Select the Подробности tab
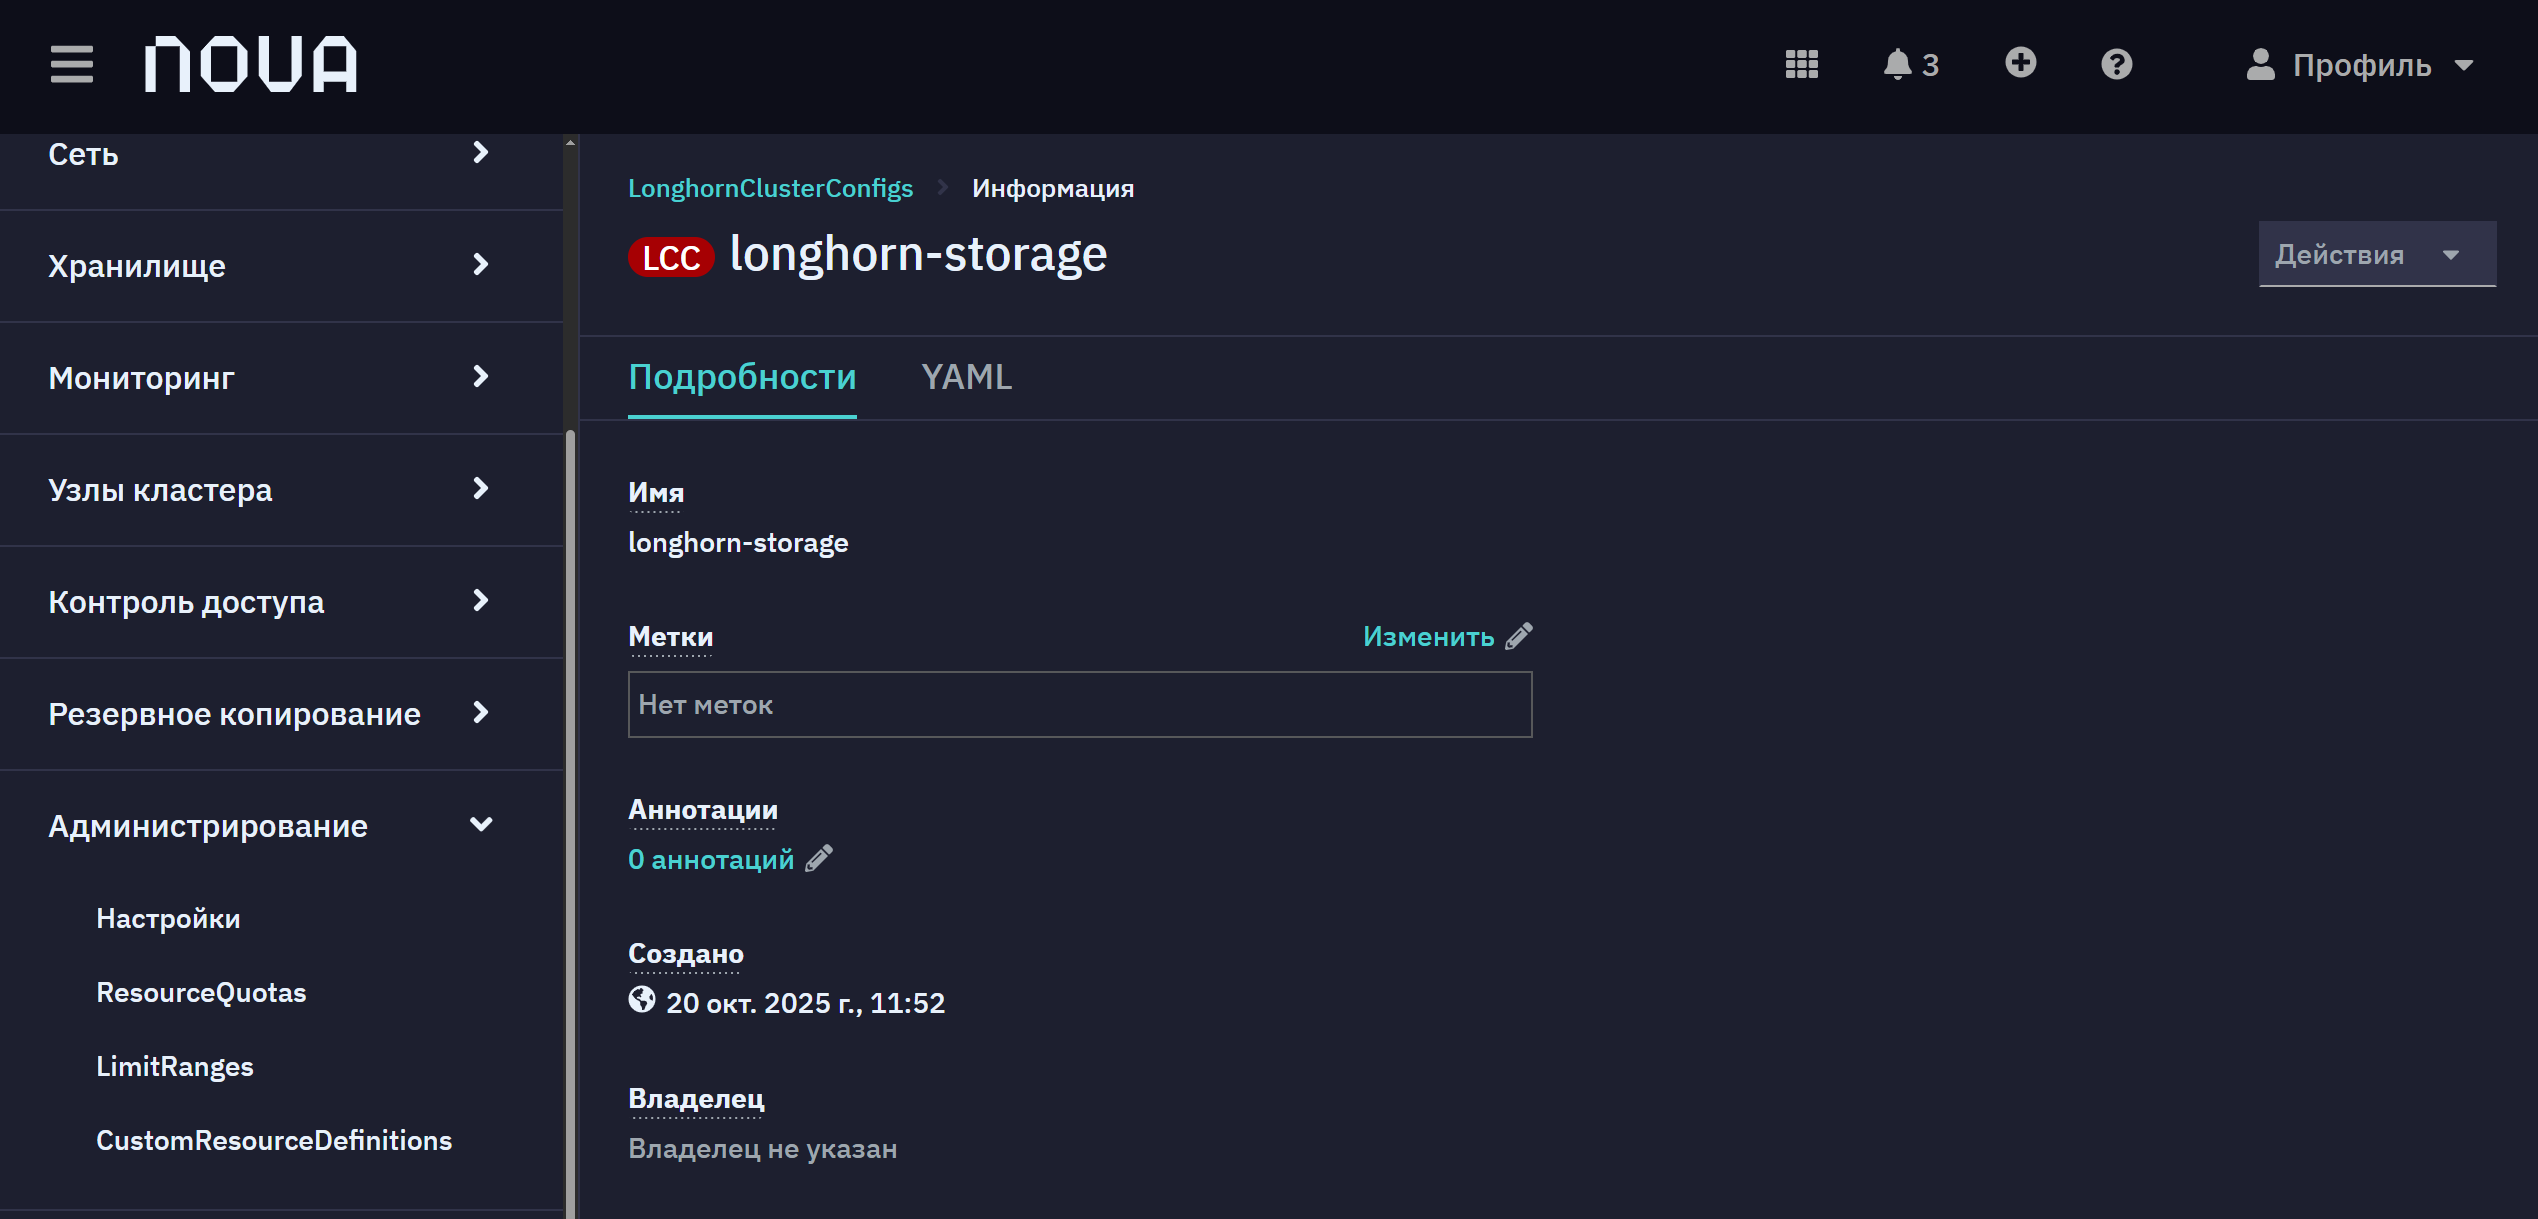This screenshot has width=2538, height=1219. pos(742,377)
